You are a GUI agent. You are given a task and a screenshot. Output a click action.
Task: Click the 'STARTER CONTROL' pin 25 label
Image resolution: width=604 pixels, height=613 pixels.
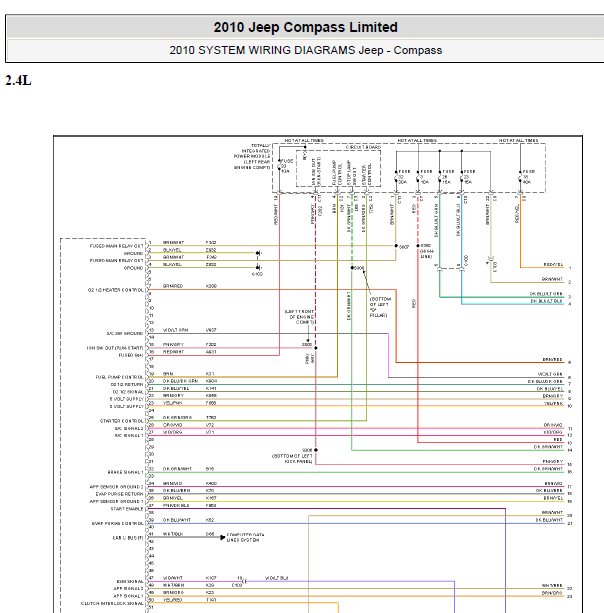(x=122, y=421)
